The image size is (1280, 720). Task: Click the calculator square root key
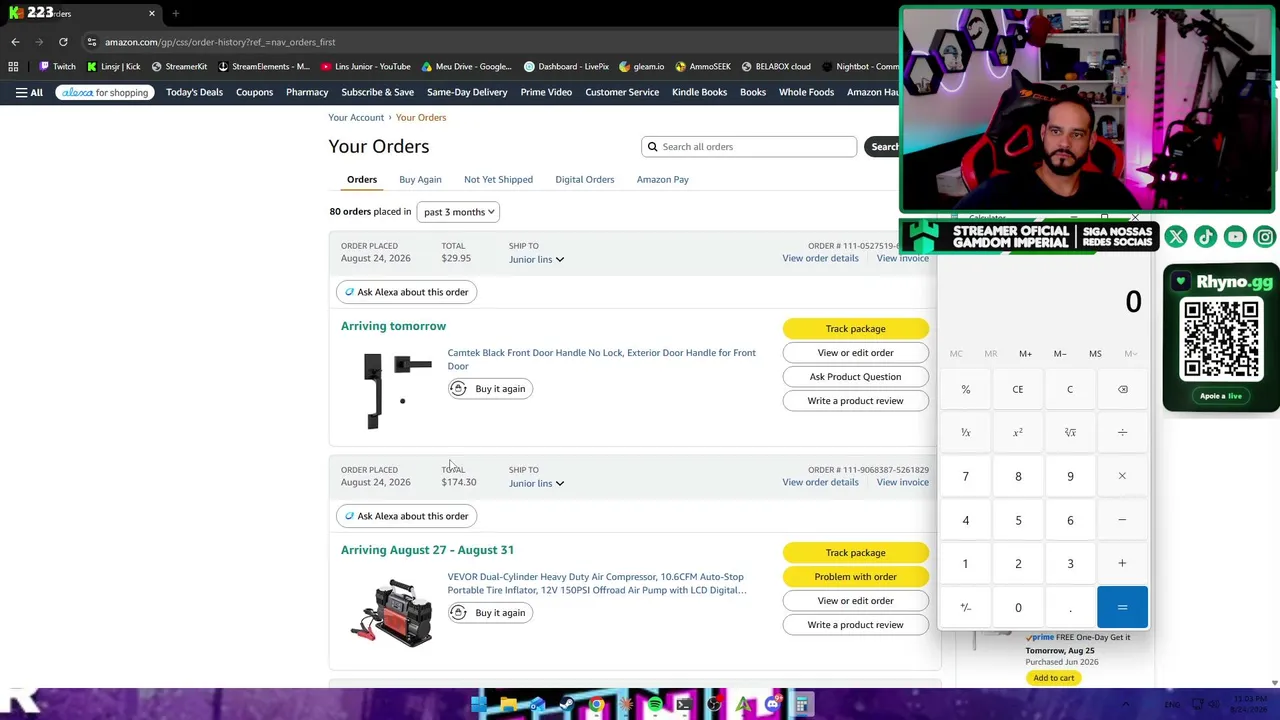pyautogui.click(x=1070, y=433)
